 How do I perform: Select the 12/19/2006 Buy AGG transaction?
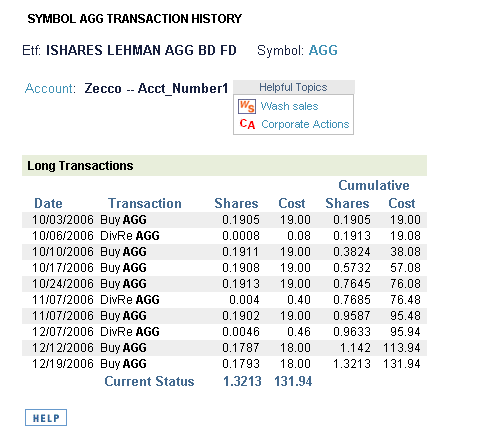224,364
